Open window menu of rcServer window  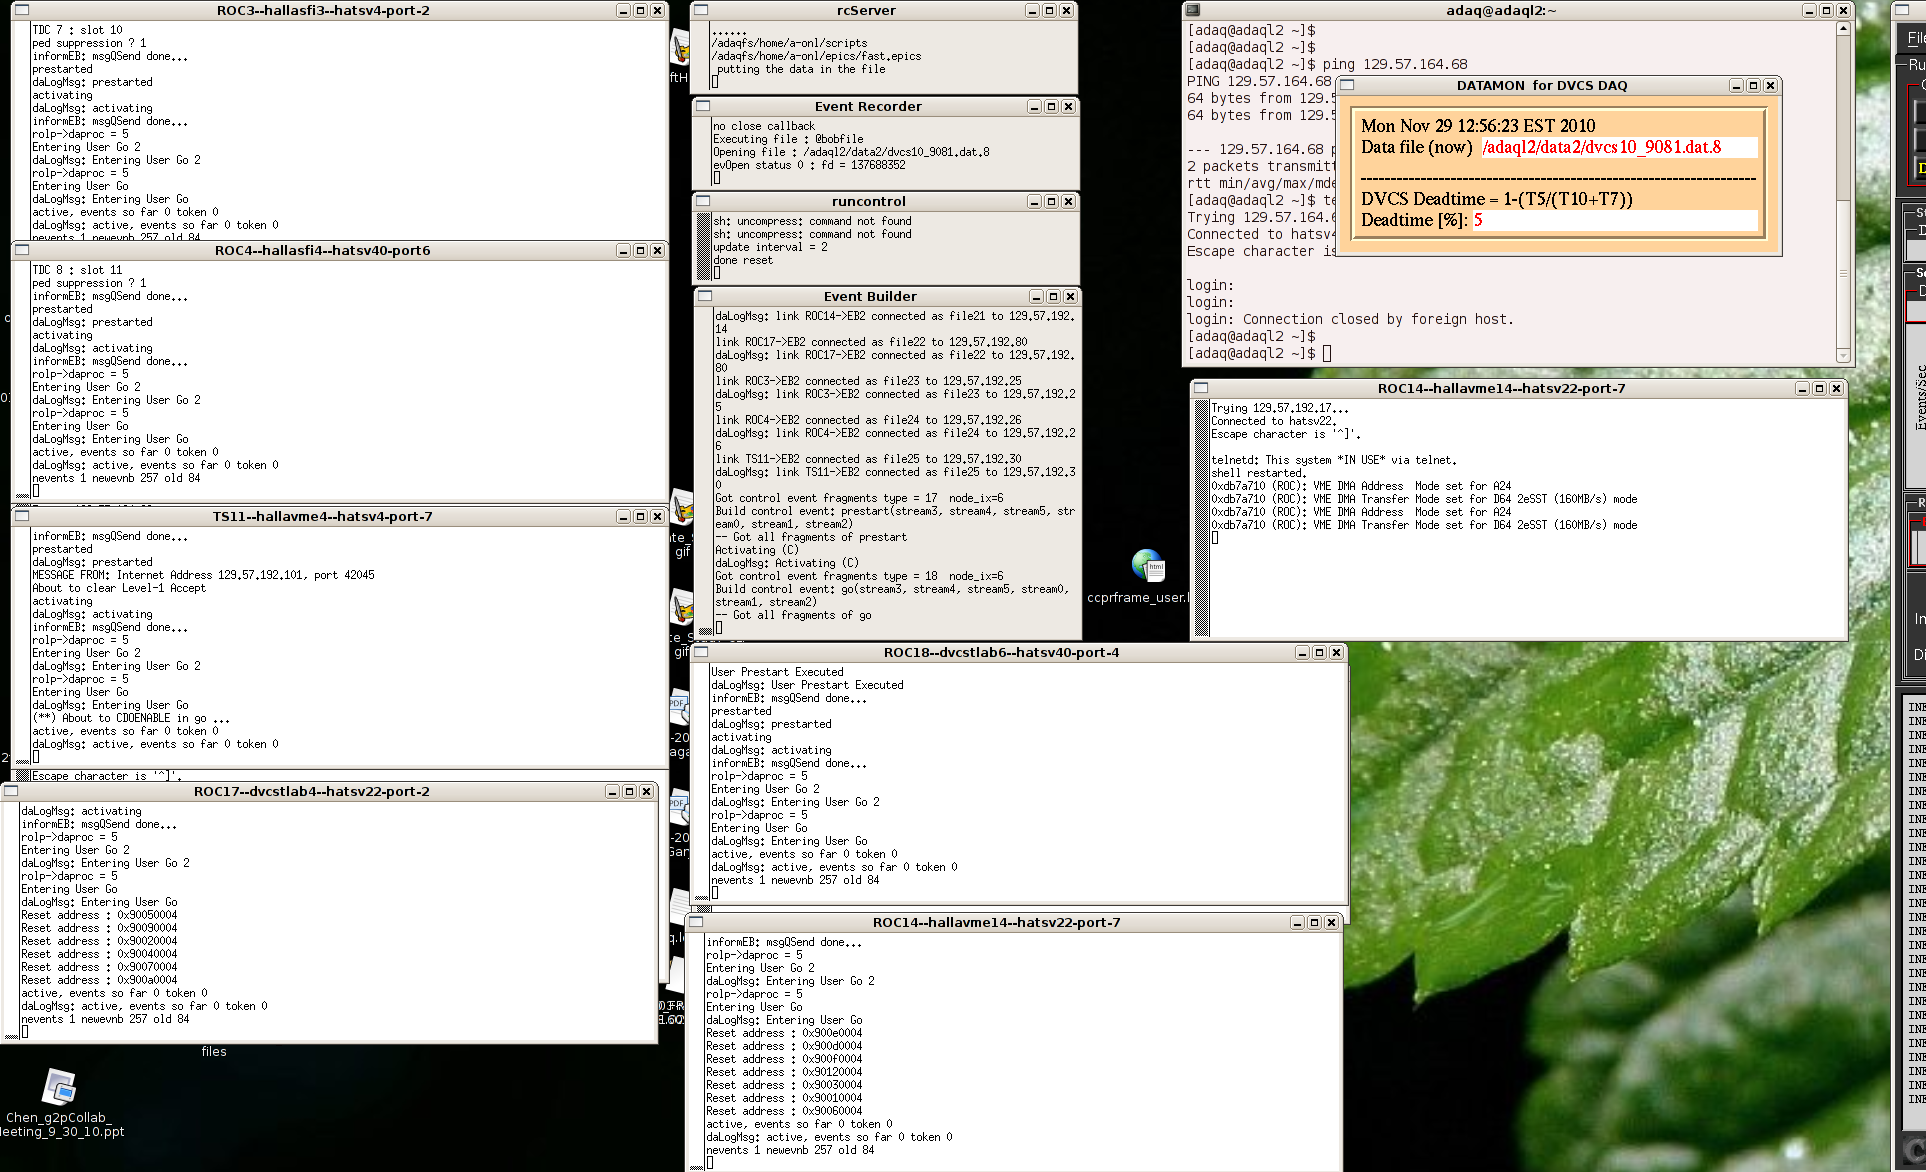pos(702,10)
